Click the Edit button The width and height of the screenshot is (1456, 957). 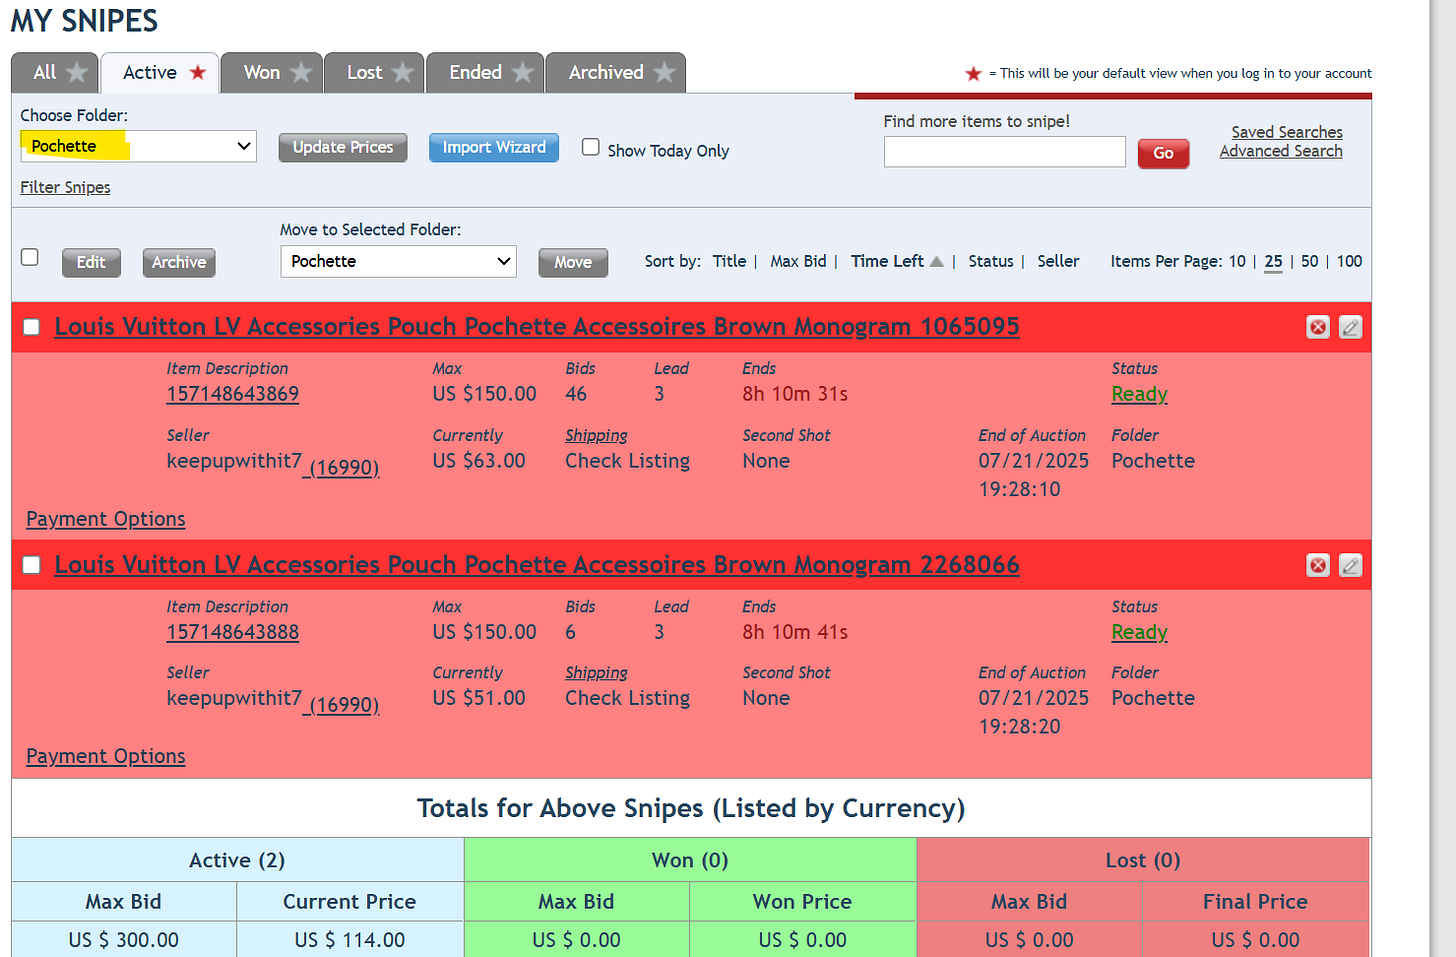pyautogui.click(x=91, y=262)
